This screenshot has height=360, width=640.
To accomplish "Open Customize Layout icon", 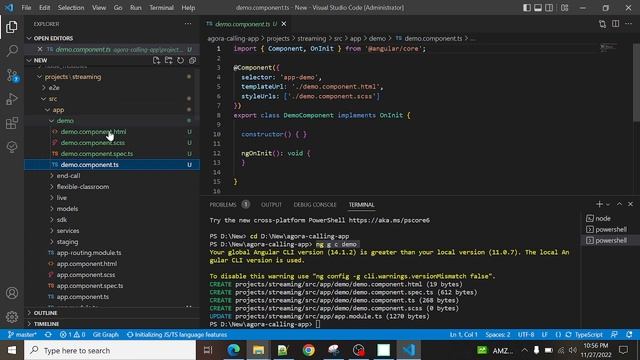I will point(564,8).
